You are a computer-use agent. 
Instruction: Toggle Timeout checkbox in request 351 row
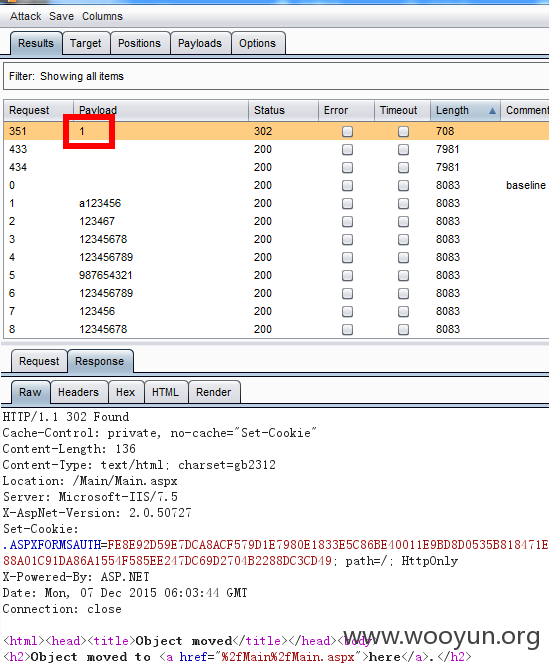pyautogui.click(x=403, y=131)
